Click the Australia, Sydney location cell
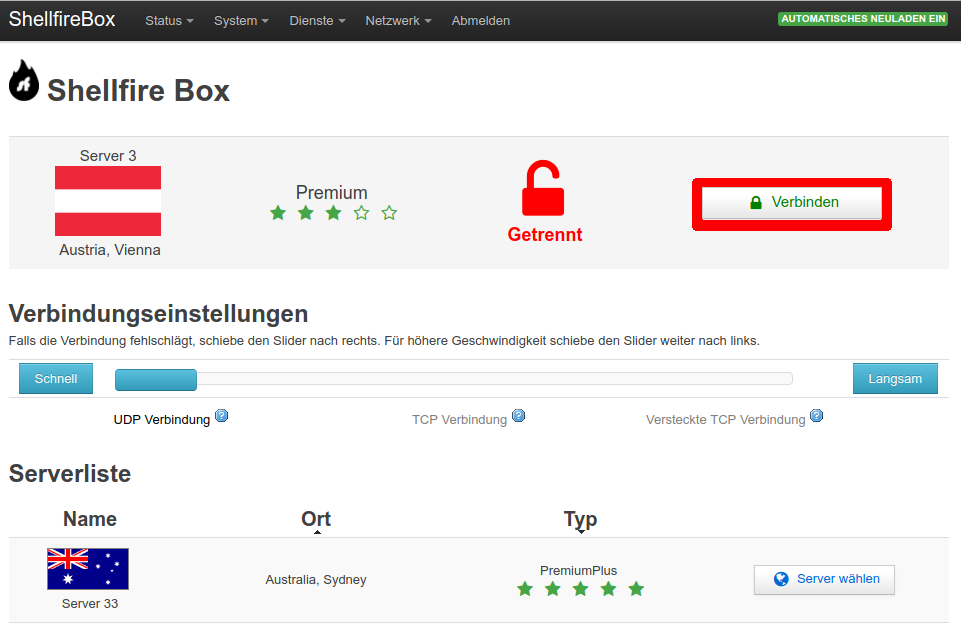The width and height of the screenshot is (961, 624). coord(316,580)
